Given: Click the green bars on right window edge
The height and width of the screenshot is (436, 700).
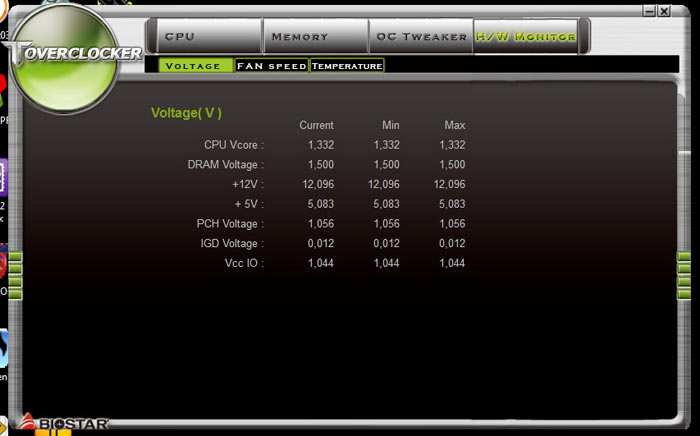Looking at the screenshot, I should point(684,275).
